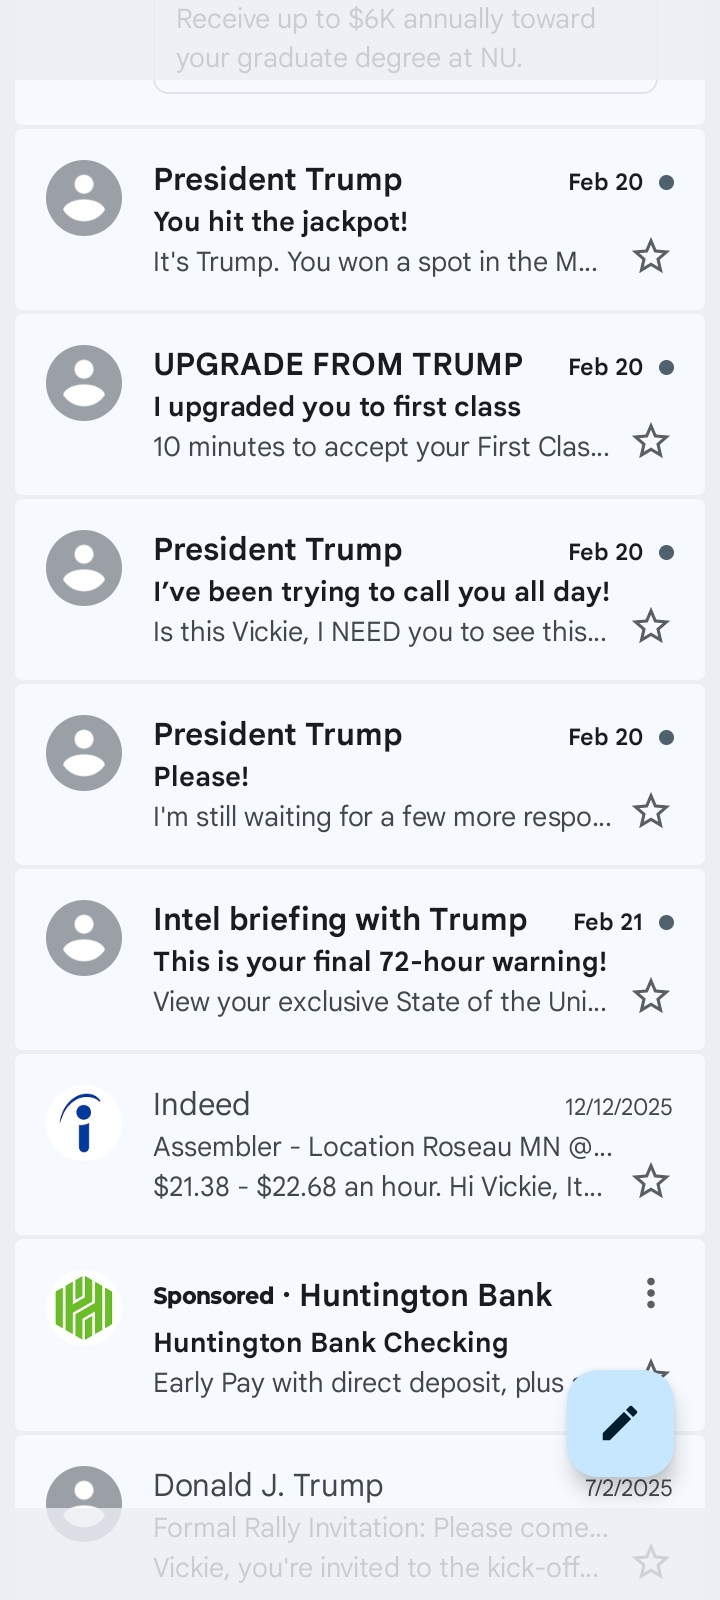Toggle star on the 'Please!' email
720x1600 pixels.
(x=650, y=811)
